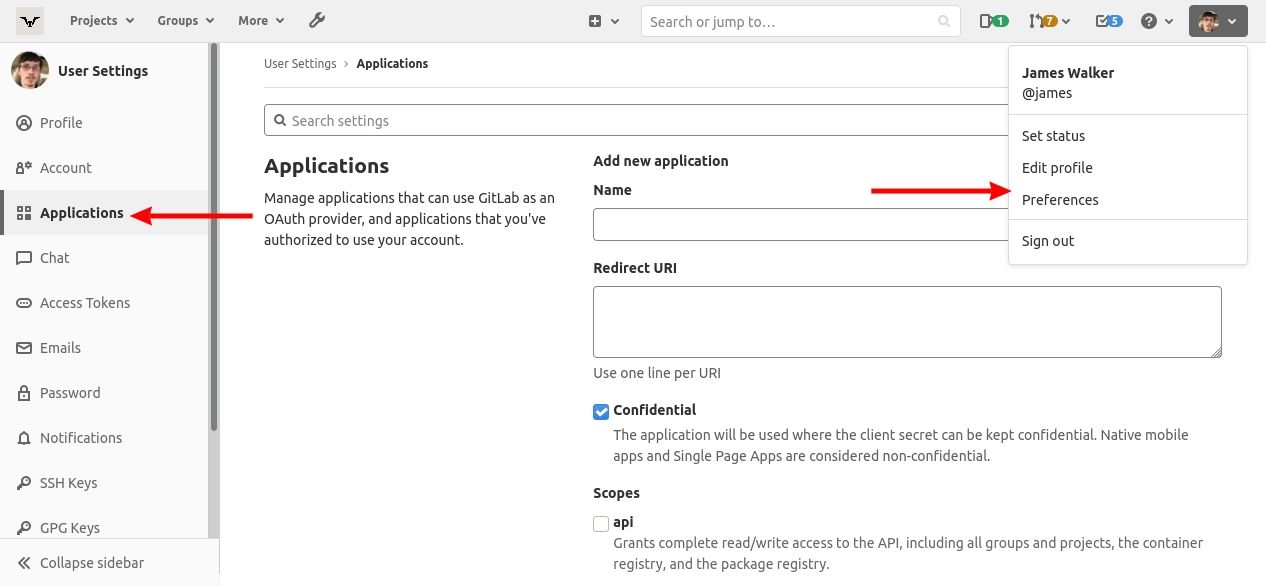Viewport: 1266px width, 586px height.
Task: Collapse the sidebar
Action: 90,563
